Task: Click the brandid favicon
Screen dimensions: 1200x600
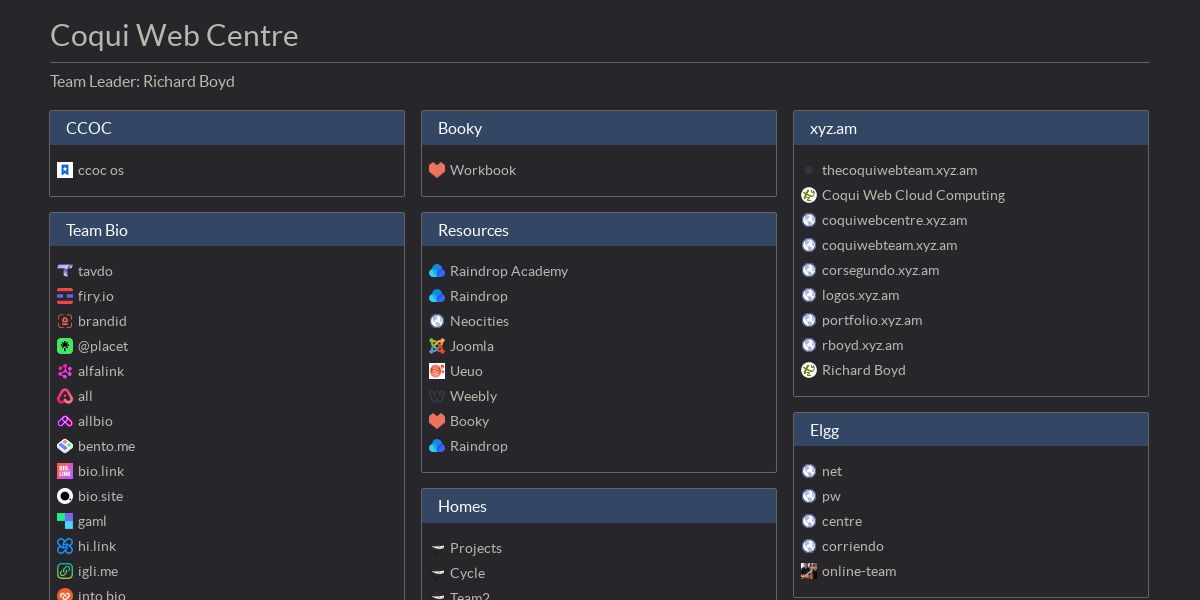Action: (x=65, y=321)
